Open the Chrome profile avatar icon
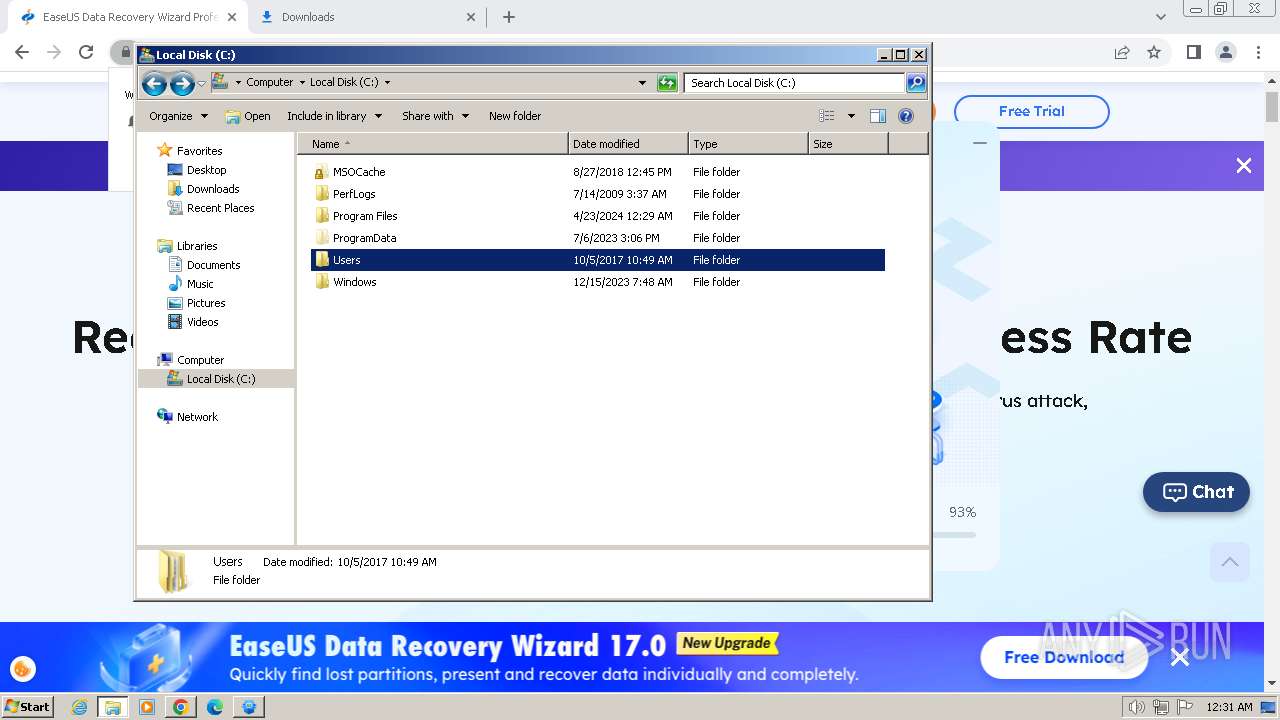This screenshot has width=1280, height=720. click(1225, 52)
